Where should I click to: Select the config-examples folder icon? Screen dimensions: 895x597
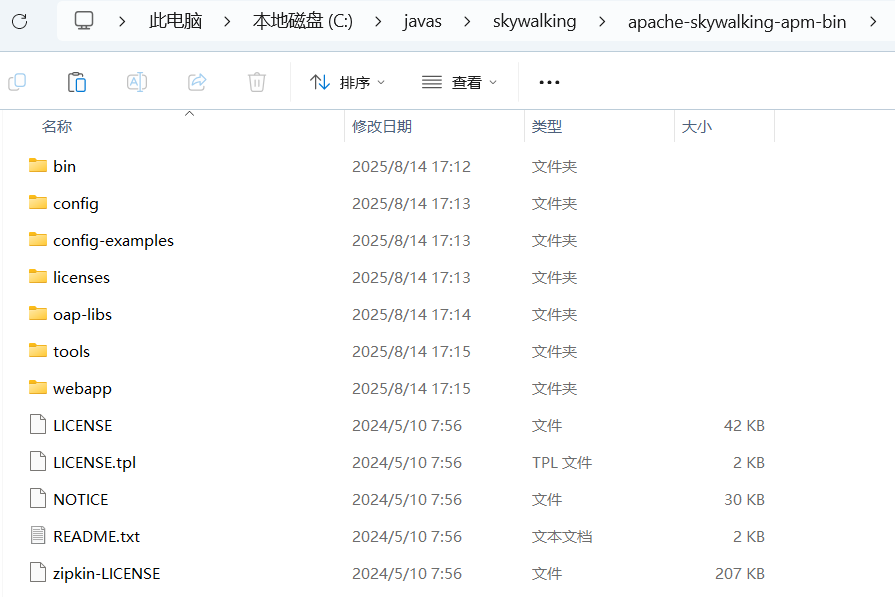[x=38, y=240]
